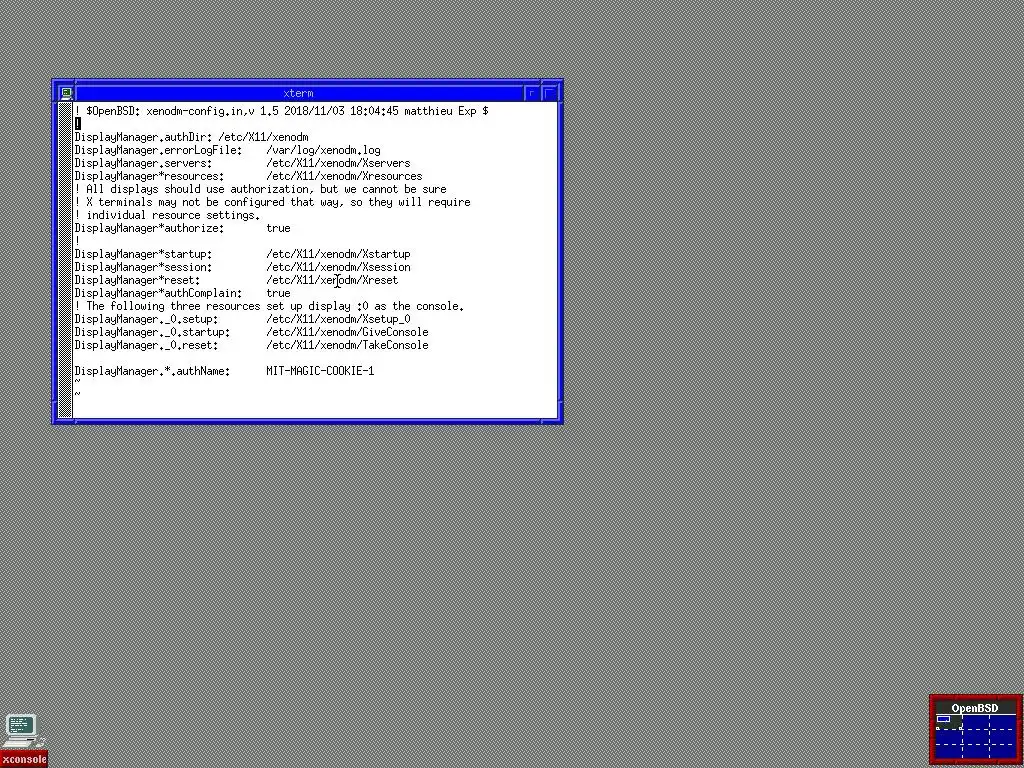This screenshot has height=768, width=1024.
Task: Switch to pager's top-middle desktop page
Action: pyautogui.click(x=975, y=722)
